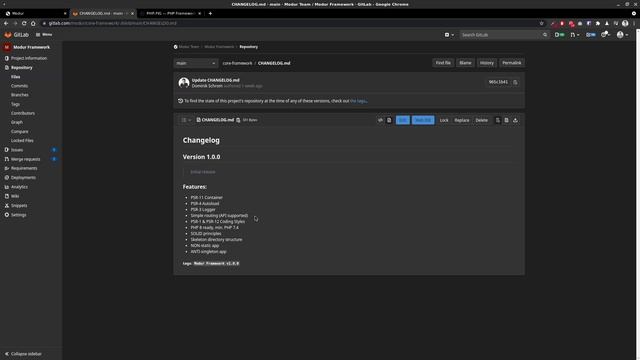Click the Blame button
Image resolution: width=640 pixels, height=360 pixels.
pyautogui.click(x=465, y=63)
